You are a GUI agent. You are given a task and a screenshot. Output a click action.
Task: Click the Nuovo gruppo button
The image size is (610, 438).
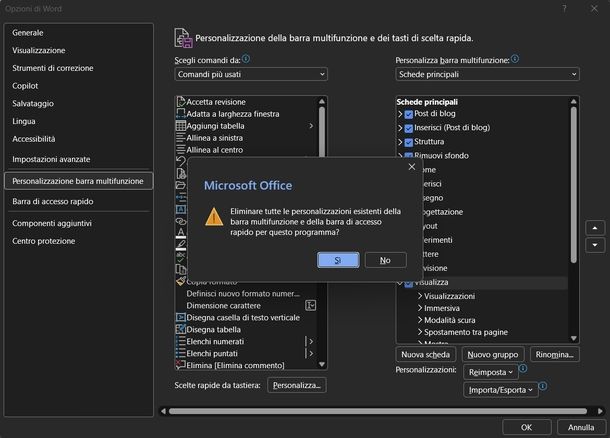tap(493, 354)
